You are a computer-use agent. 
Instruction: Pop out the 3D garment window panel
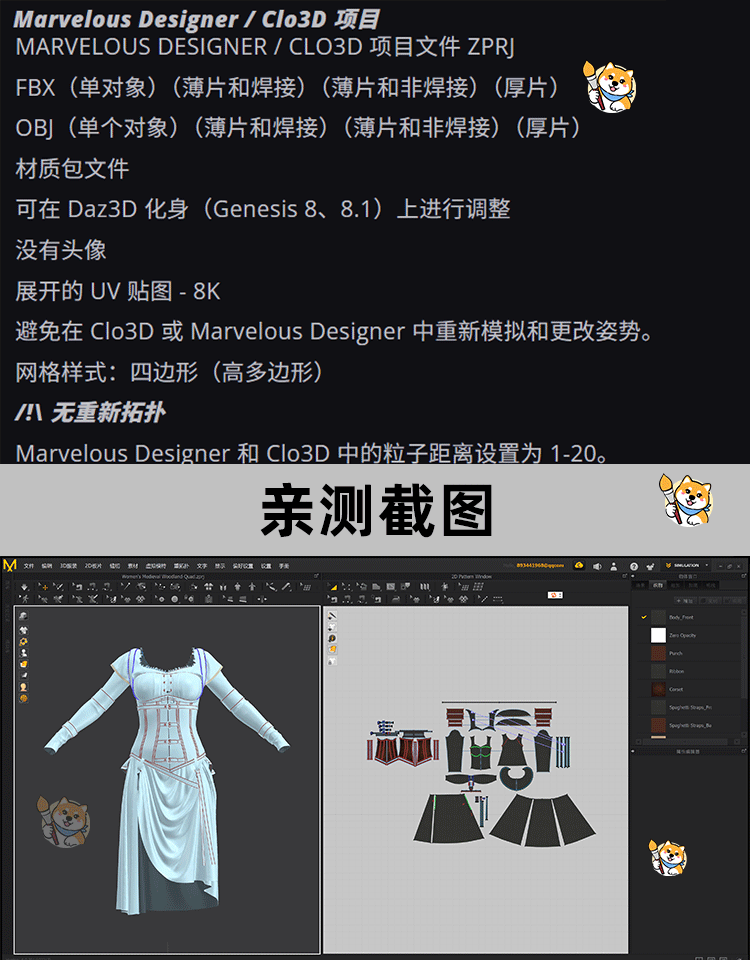click(x=316, y=576)
